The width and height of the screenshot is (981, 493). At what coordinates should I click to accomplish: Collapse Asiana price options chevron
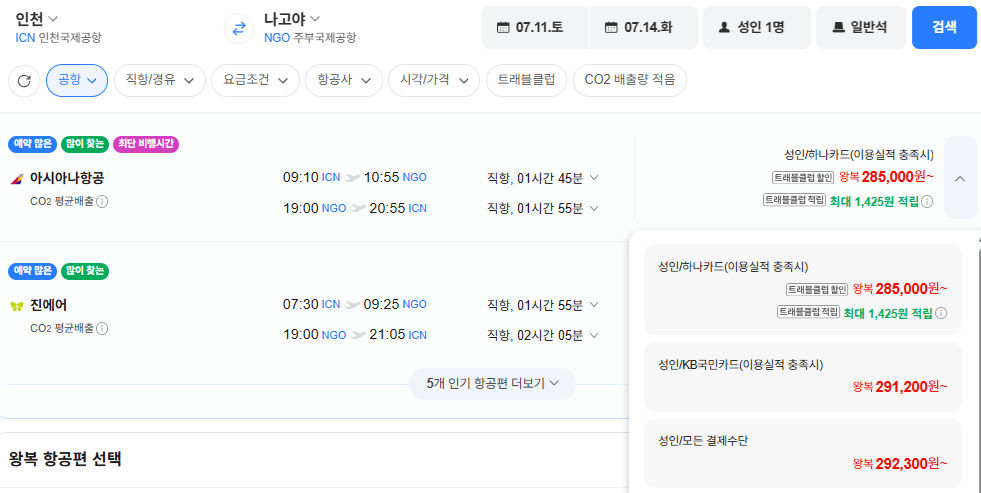pos(960,178)
